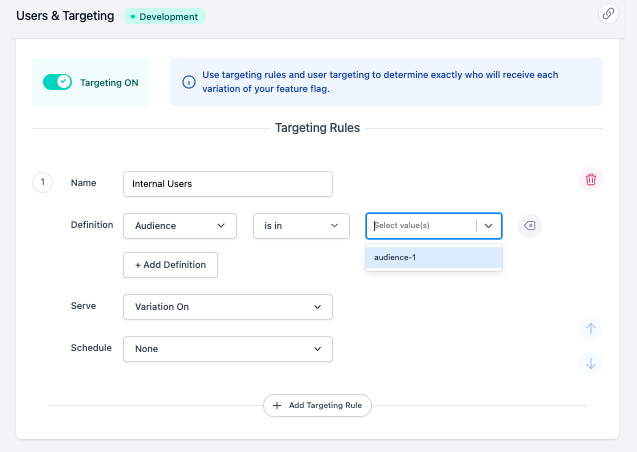This screenshot has width=637, height=452.
Task: Click the copy link icon in header
Action: pyautogui.click(x=607, y=14)
